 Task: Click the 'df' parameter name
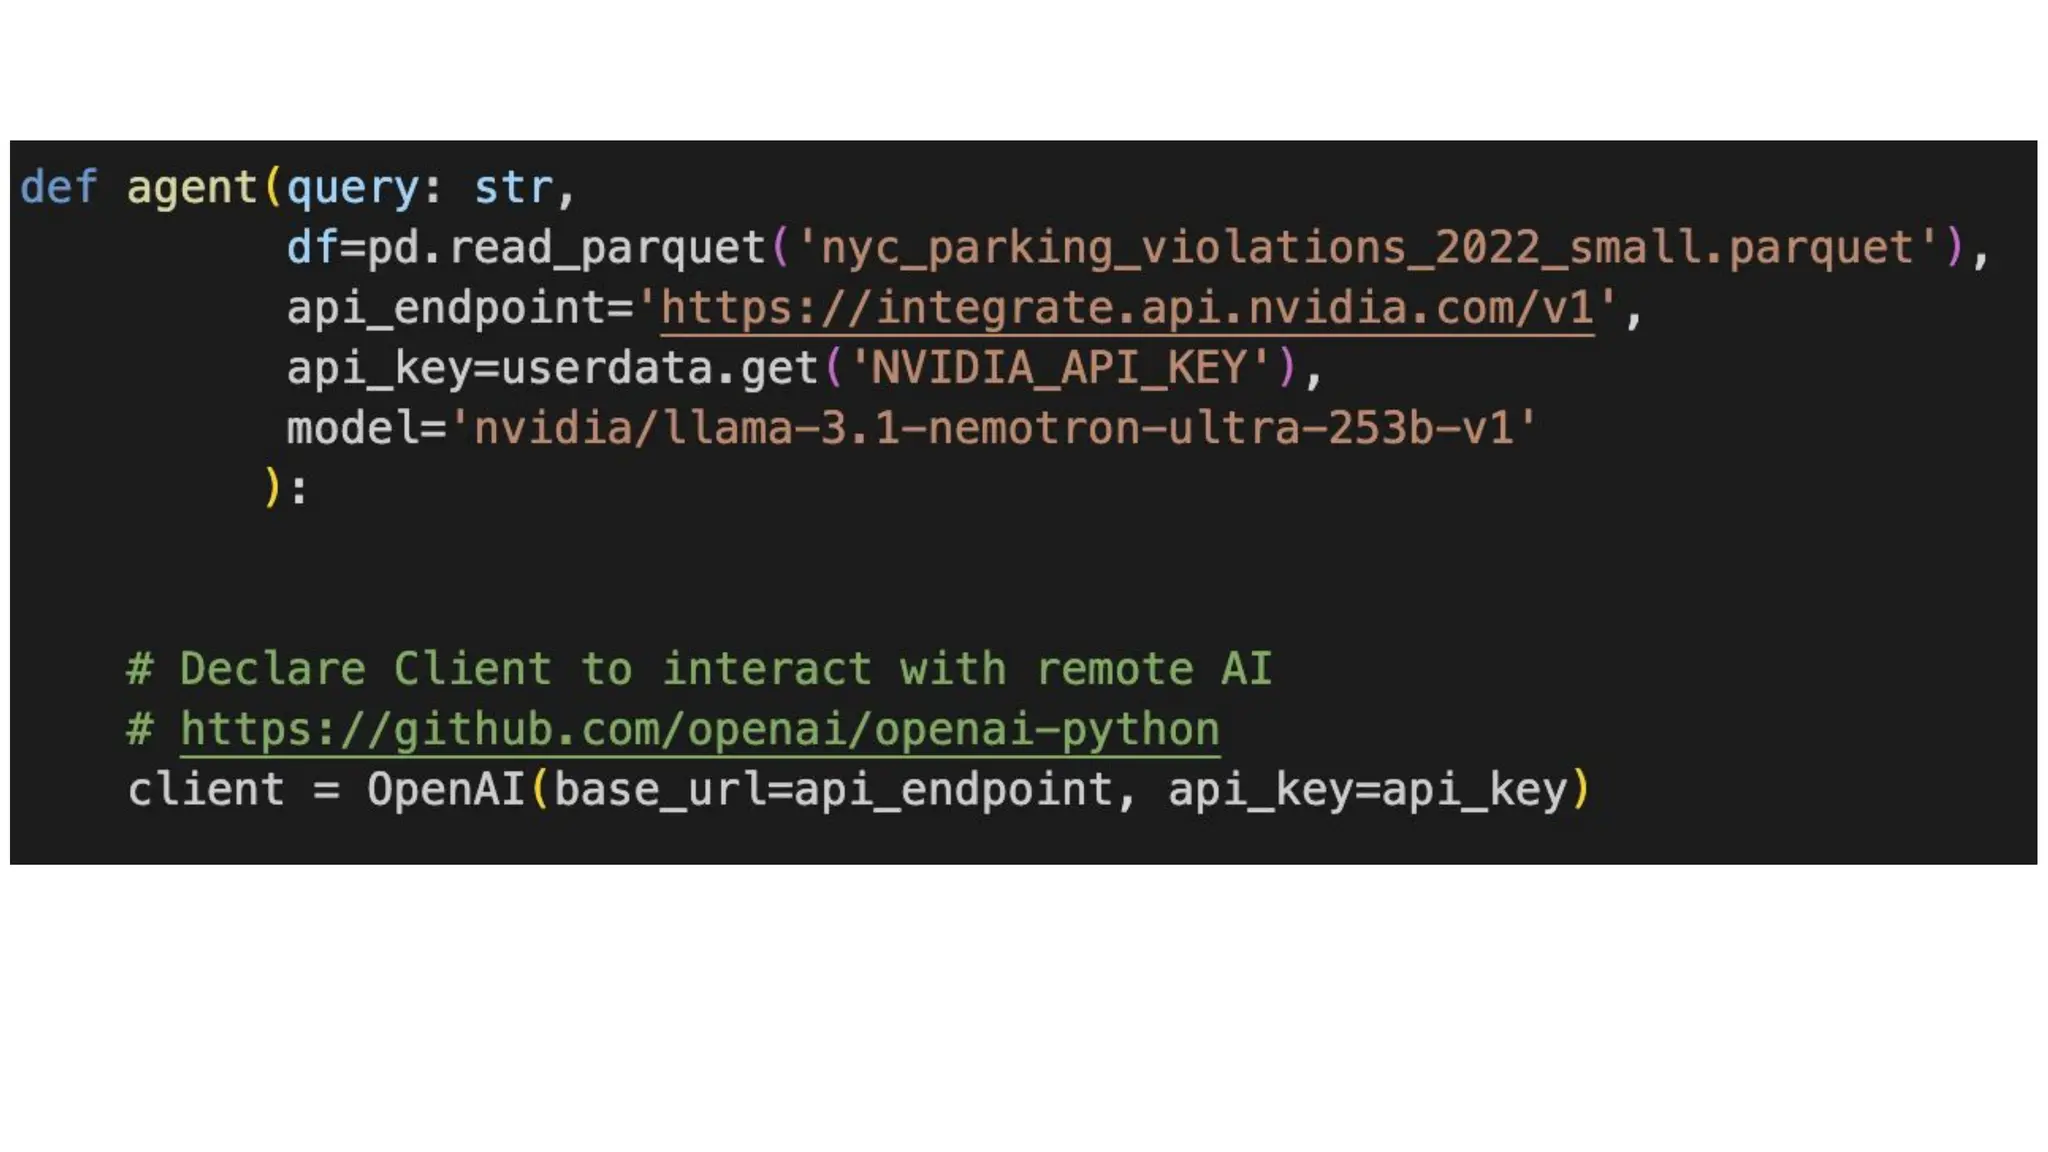311,248
